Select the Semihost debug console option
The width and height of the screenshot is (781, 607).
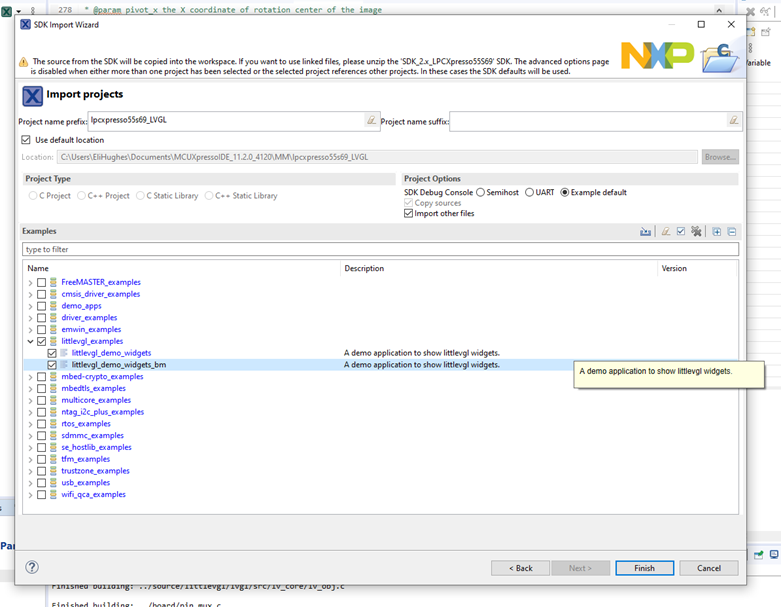(481, 192)
